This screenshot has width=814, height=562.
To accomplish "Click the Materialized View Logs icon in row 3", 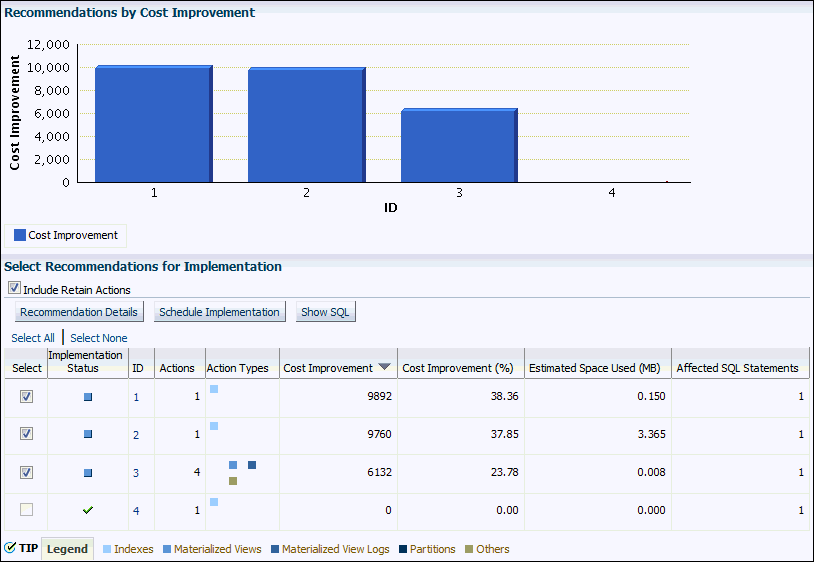I will pos(252,465).
